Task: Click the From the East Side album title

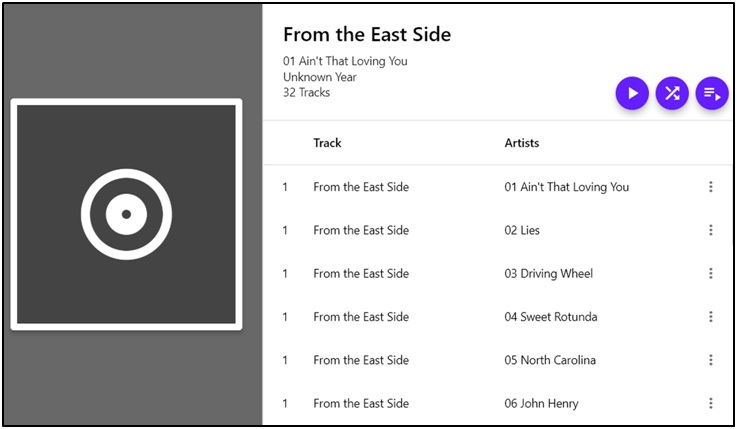Action: click(x=367, y=34)
